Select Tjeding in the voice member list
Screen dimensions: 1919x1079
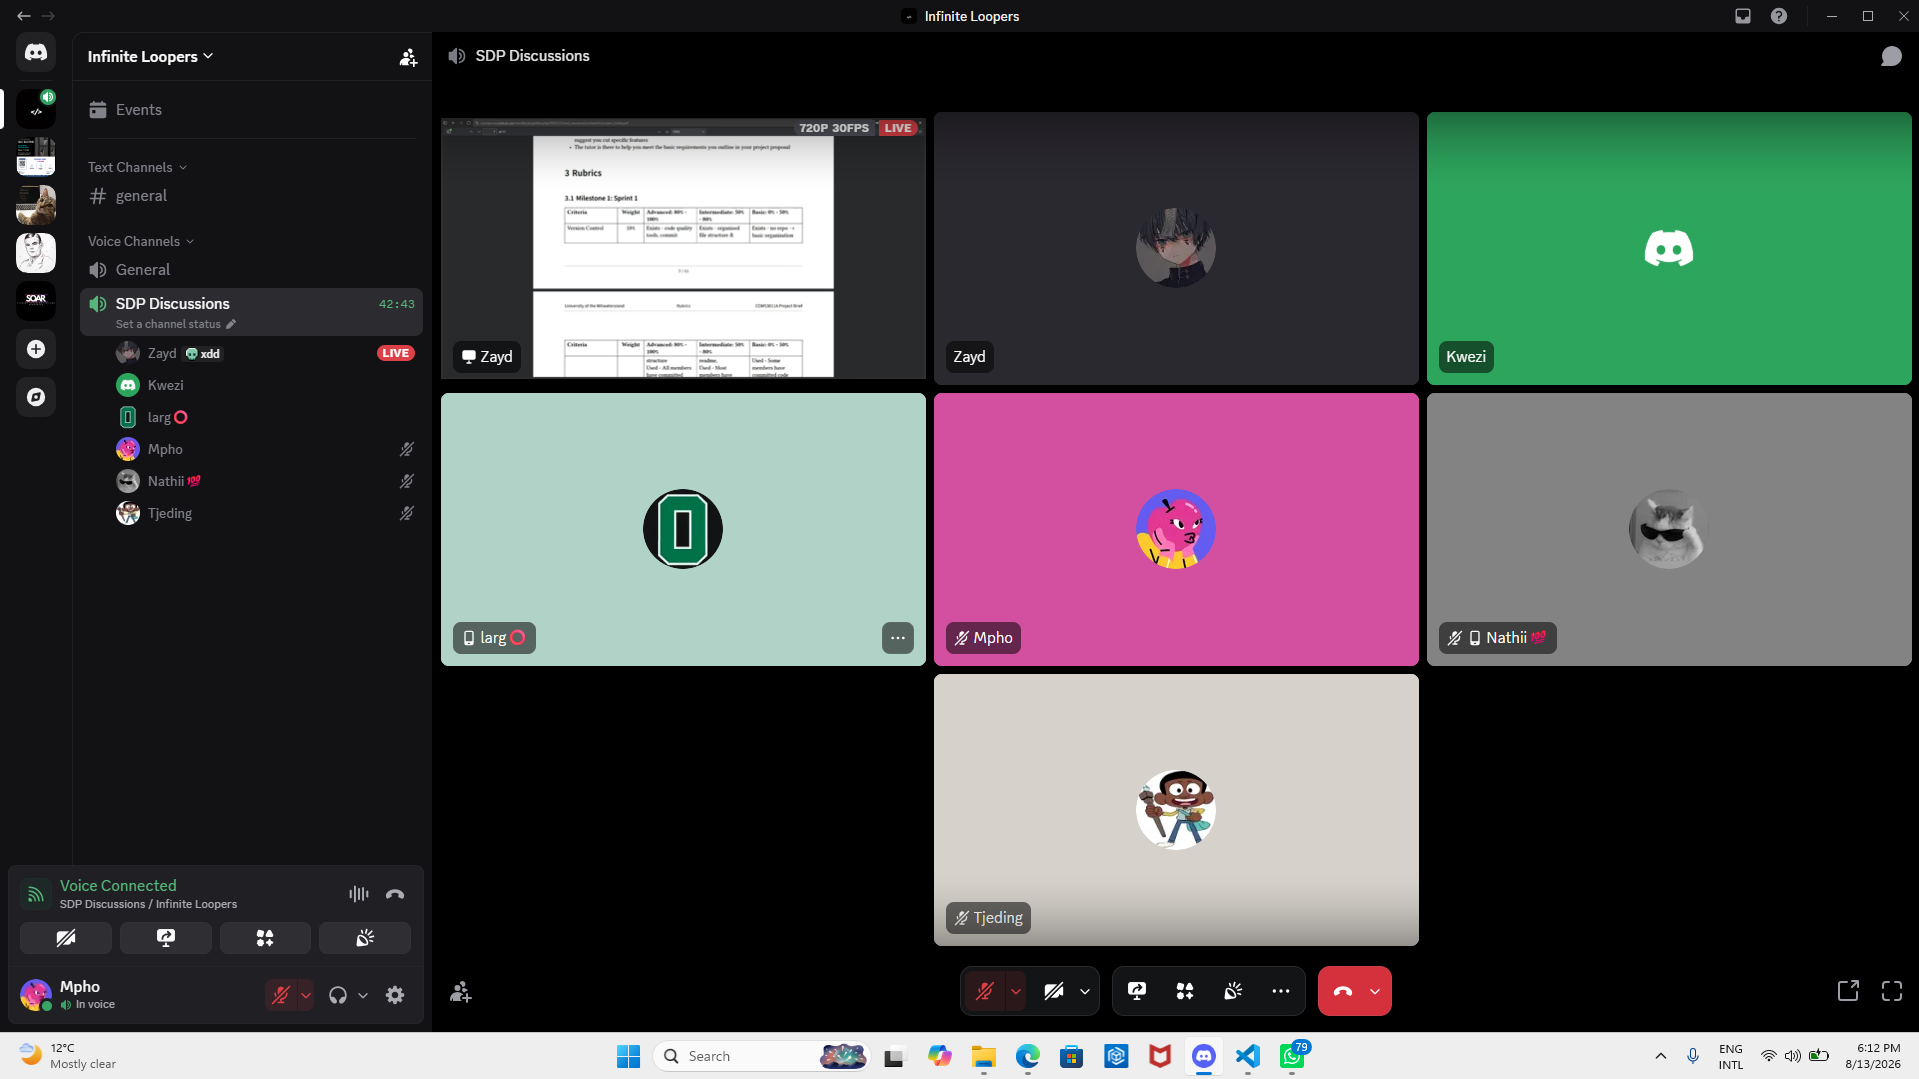point(265,513)
